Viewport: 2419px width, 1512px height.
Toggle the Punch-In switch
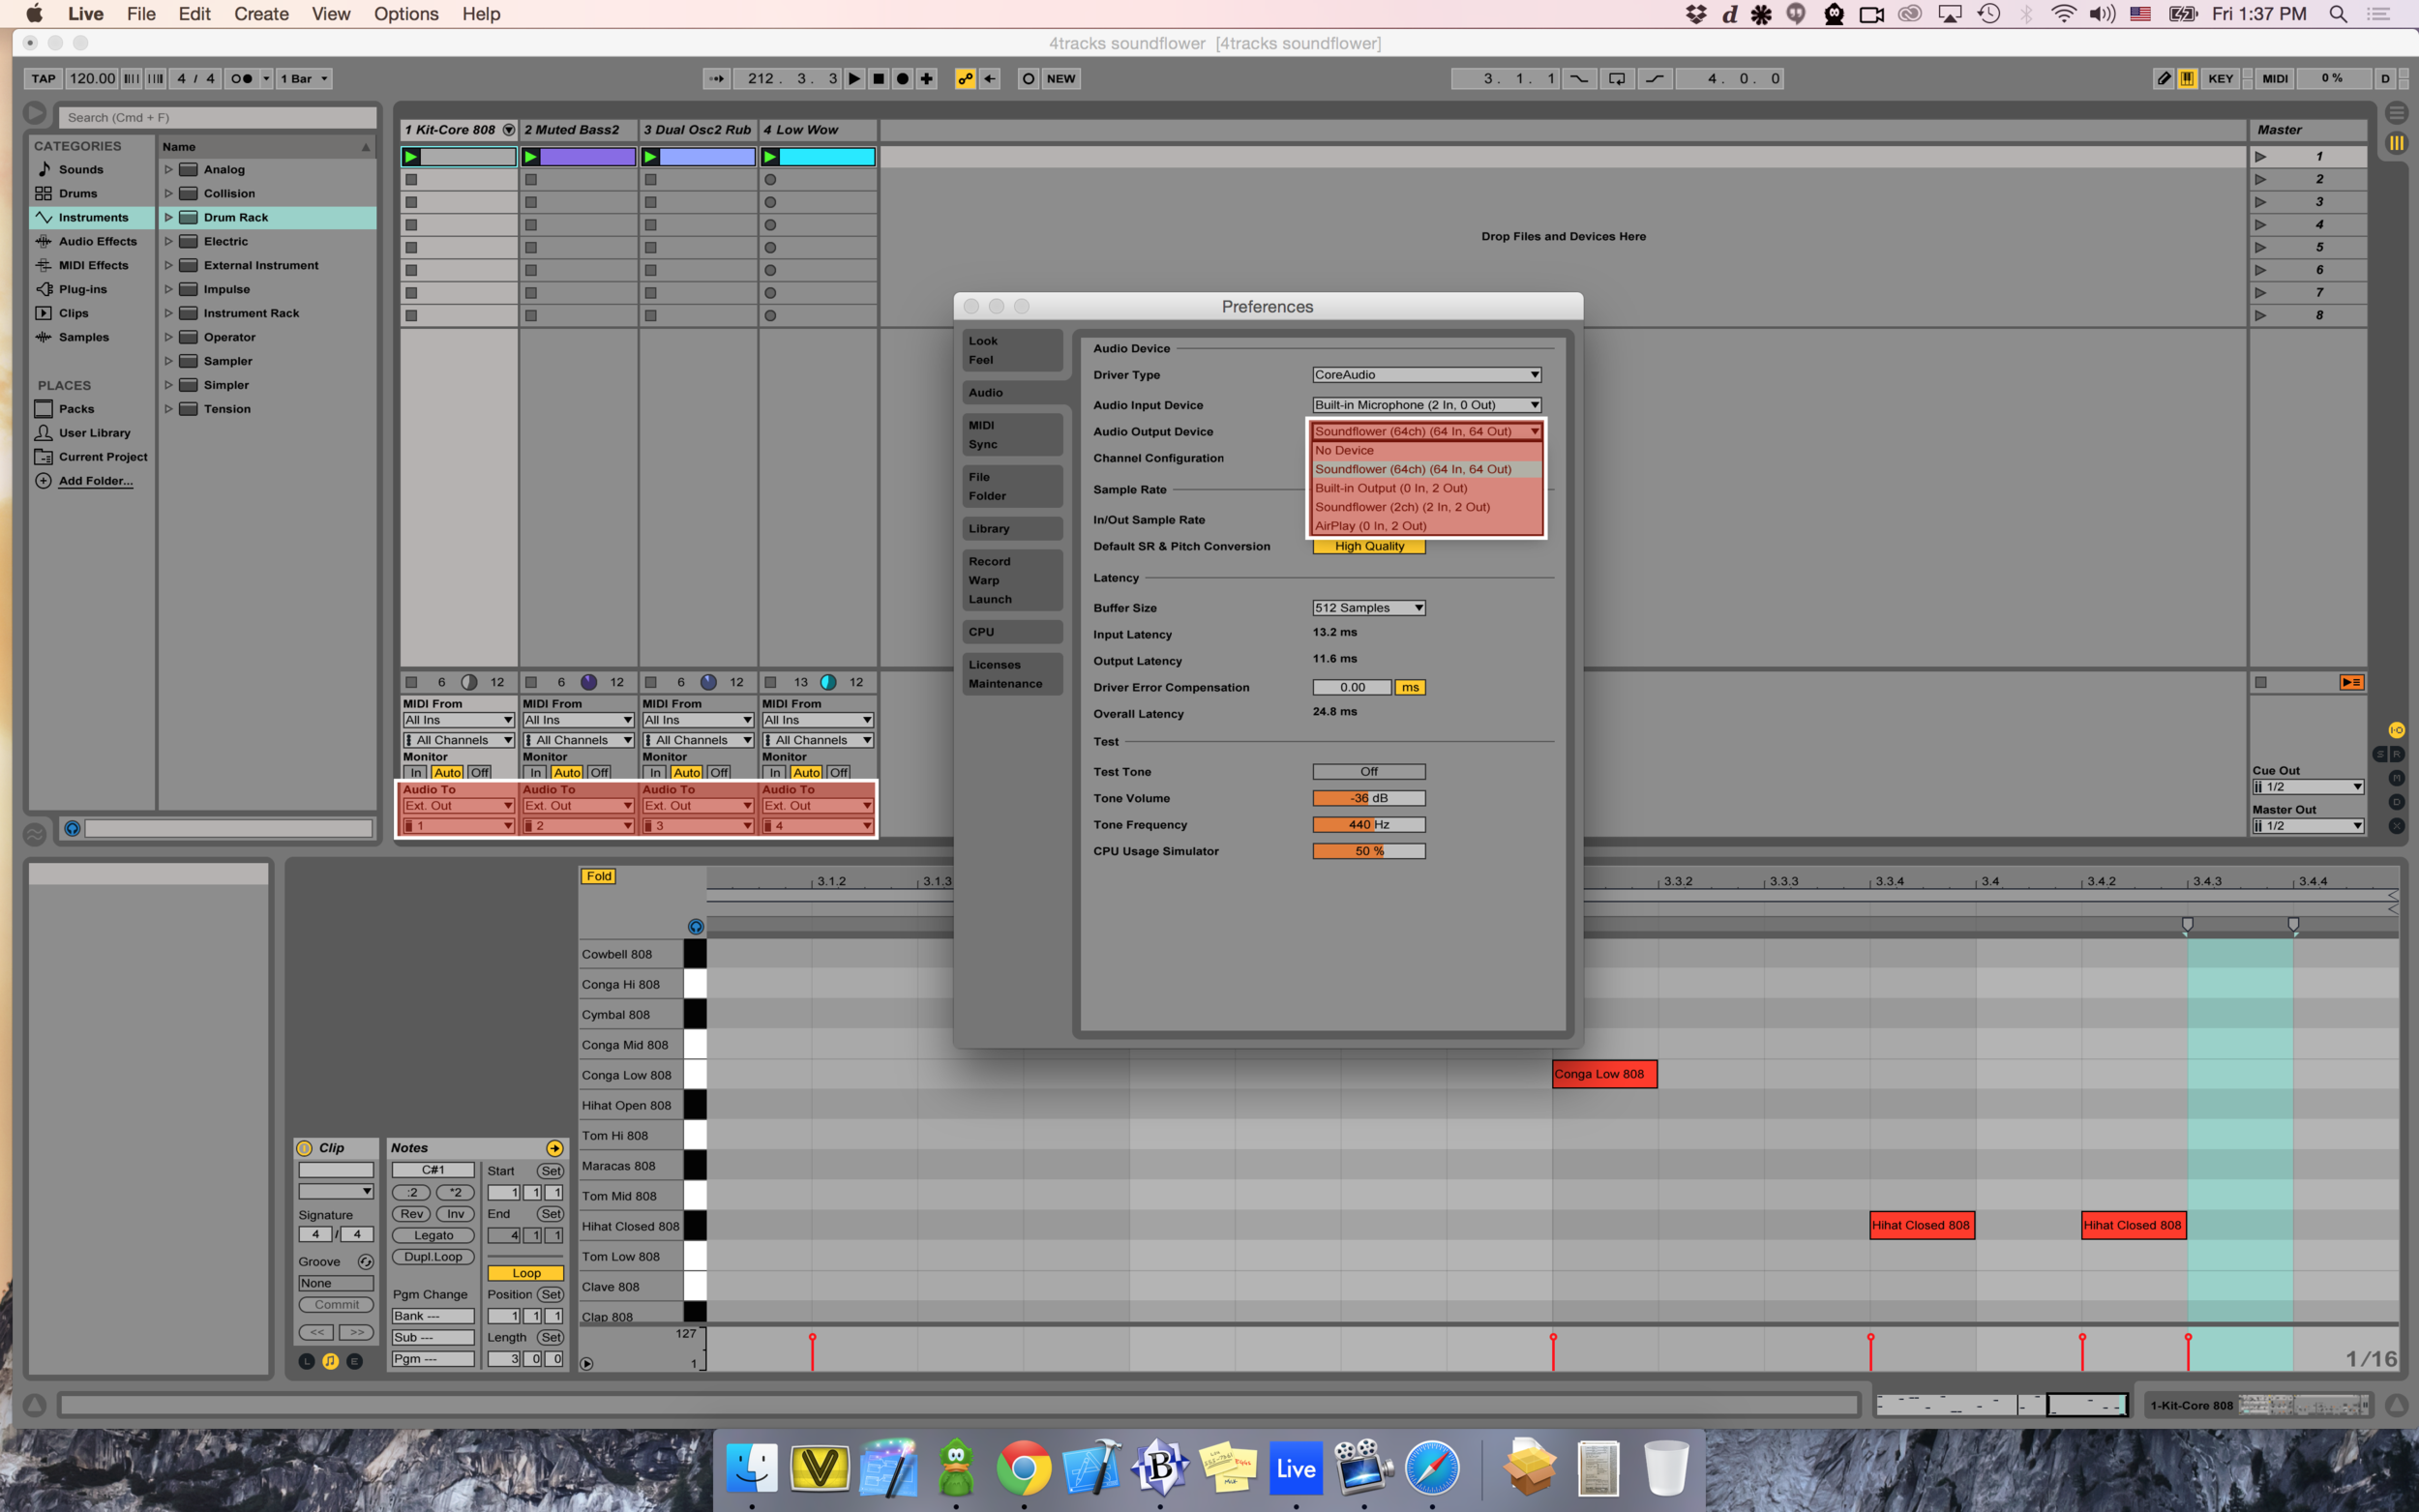click(1579, 78)
